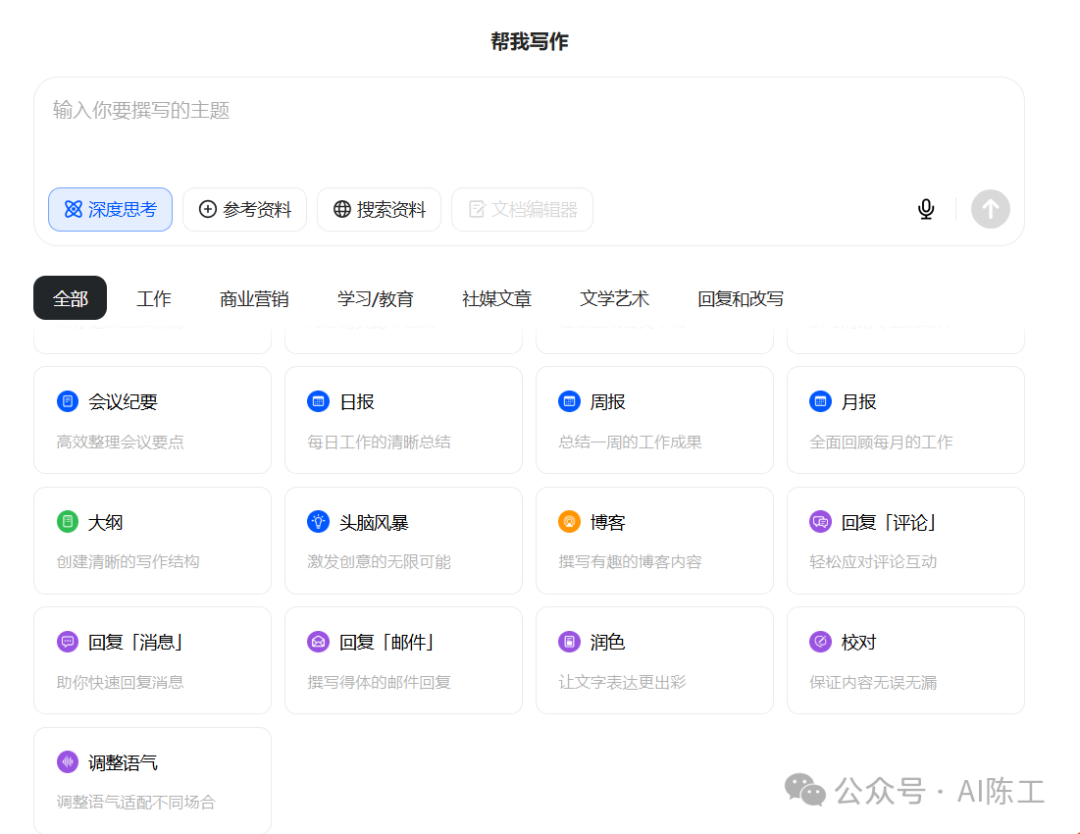Choose the 周报 weekly report card
Screen dimensions: 1080x834
tap(654, 420)
